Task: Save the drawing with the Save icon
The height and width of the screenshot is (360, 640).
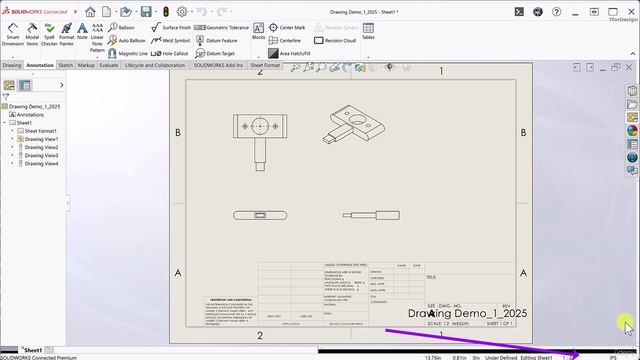Action: (x=146, y=12)
